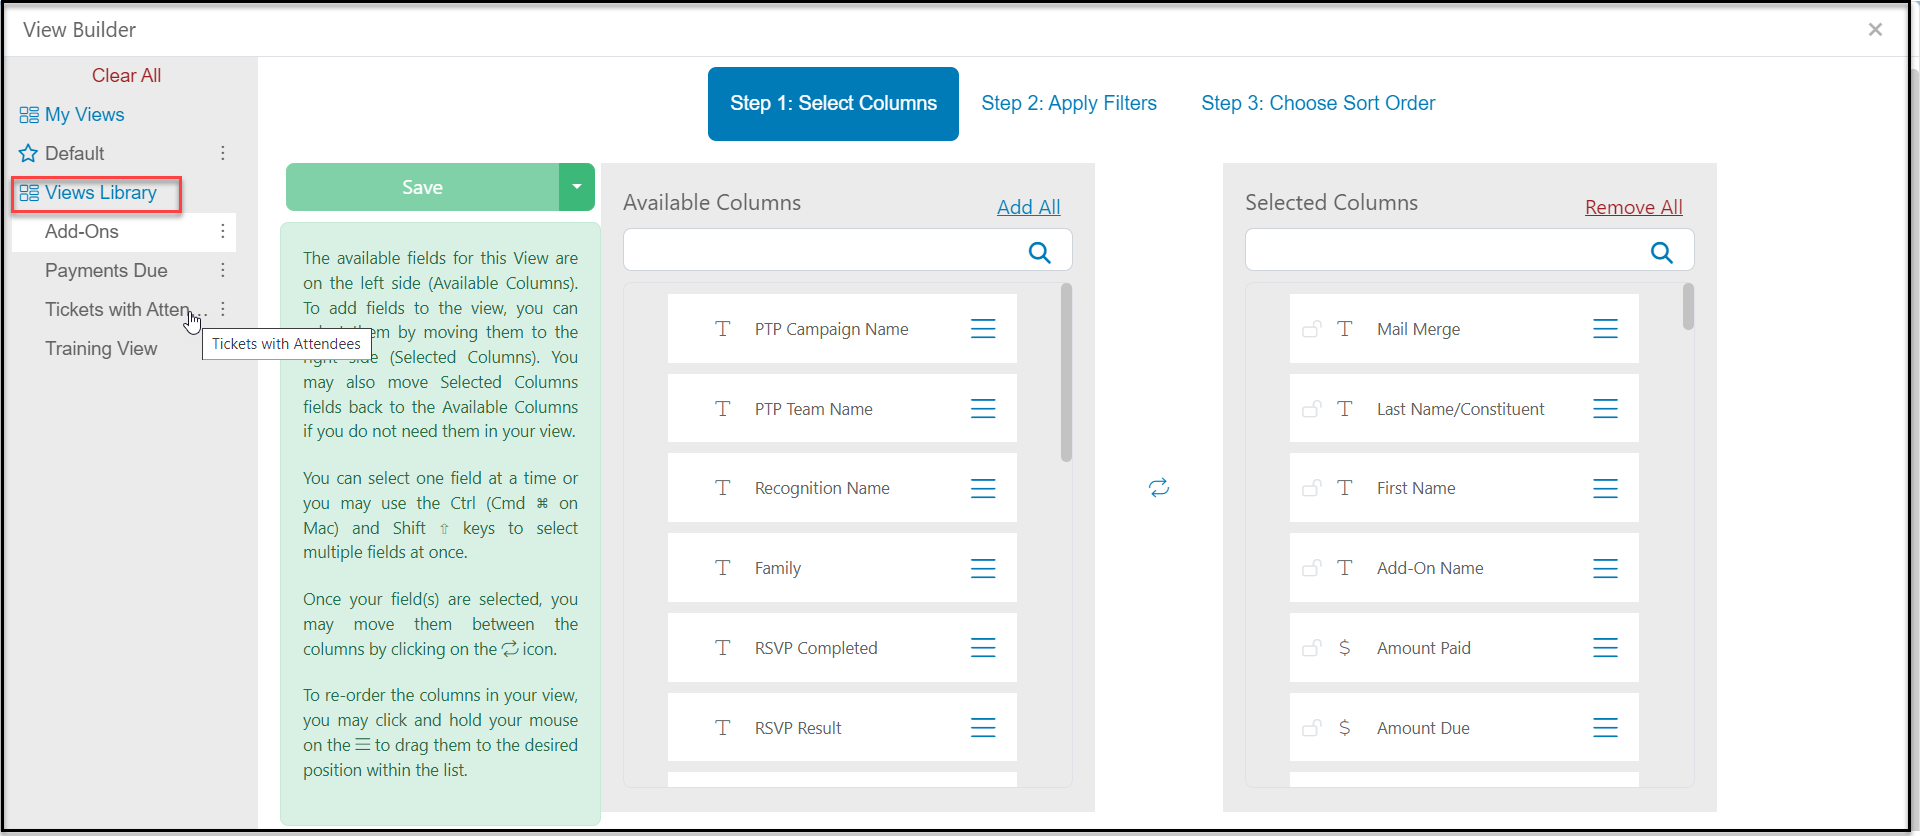Click the Selected Columns search field
This screenshot has width=1920, height=836.
[1470, 250]
